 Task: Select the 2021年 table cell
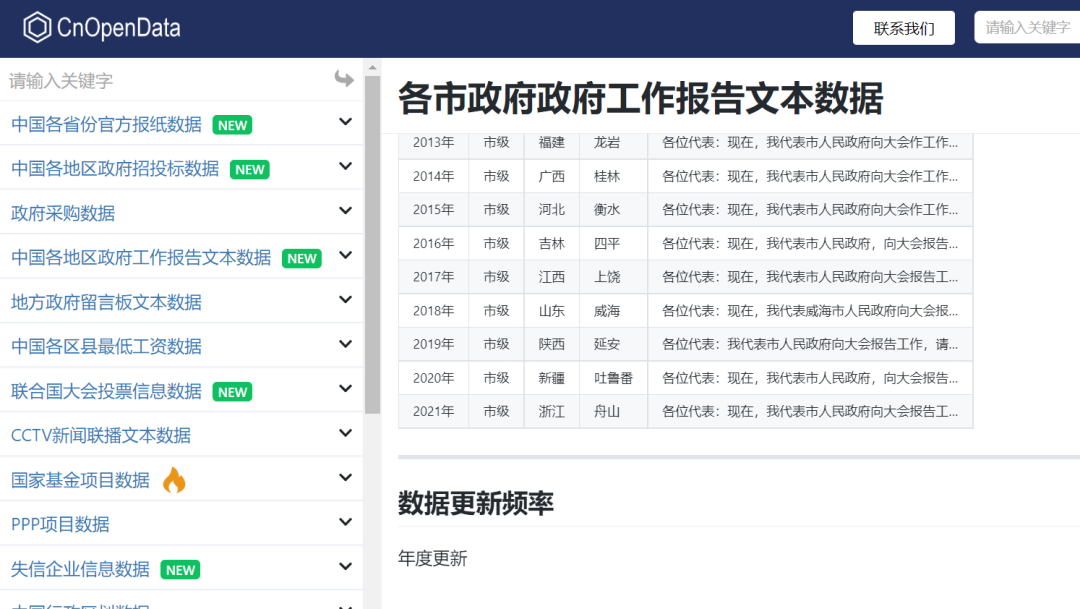click(433, 411)
